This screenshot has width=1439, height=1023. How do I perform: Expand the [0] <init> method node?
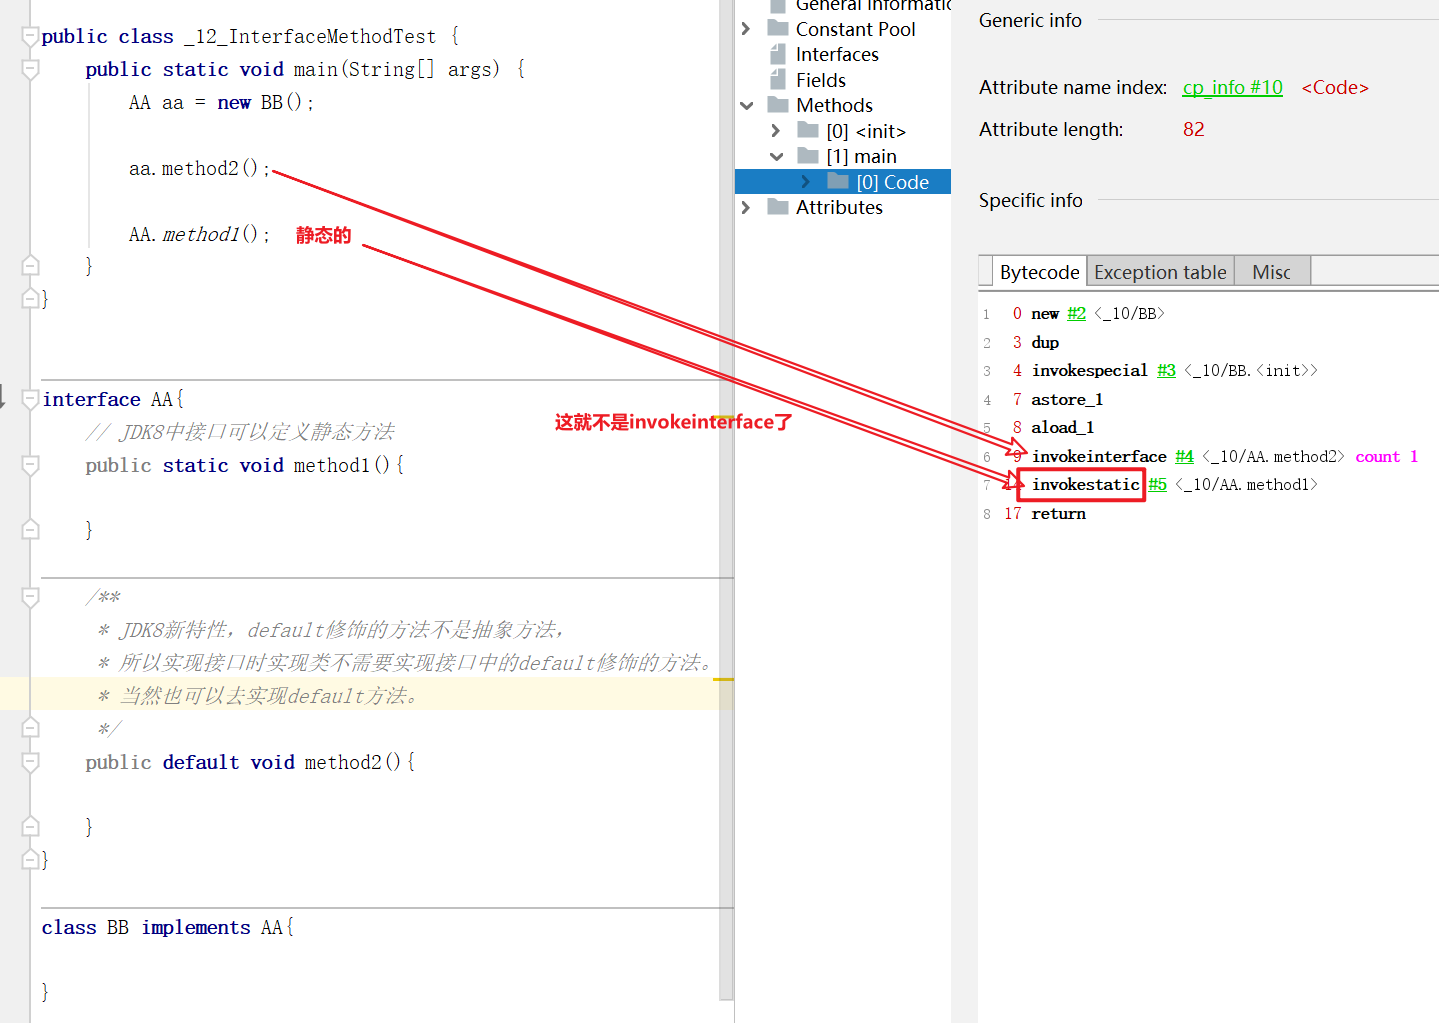776,131
